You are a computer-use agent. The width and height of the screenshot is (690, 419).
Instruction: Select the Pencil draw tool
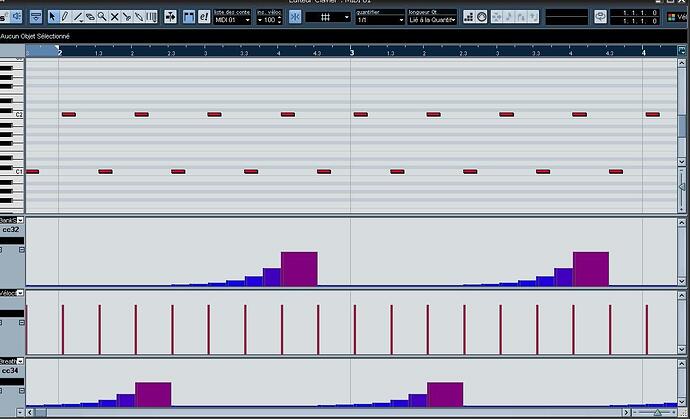(65, 17)
